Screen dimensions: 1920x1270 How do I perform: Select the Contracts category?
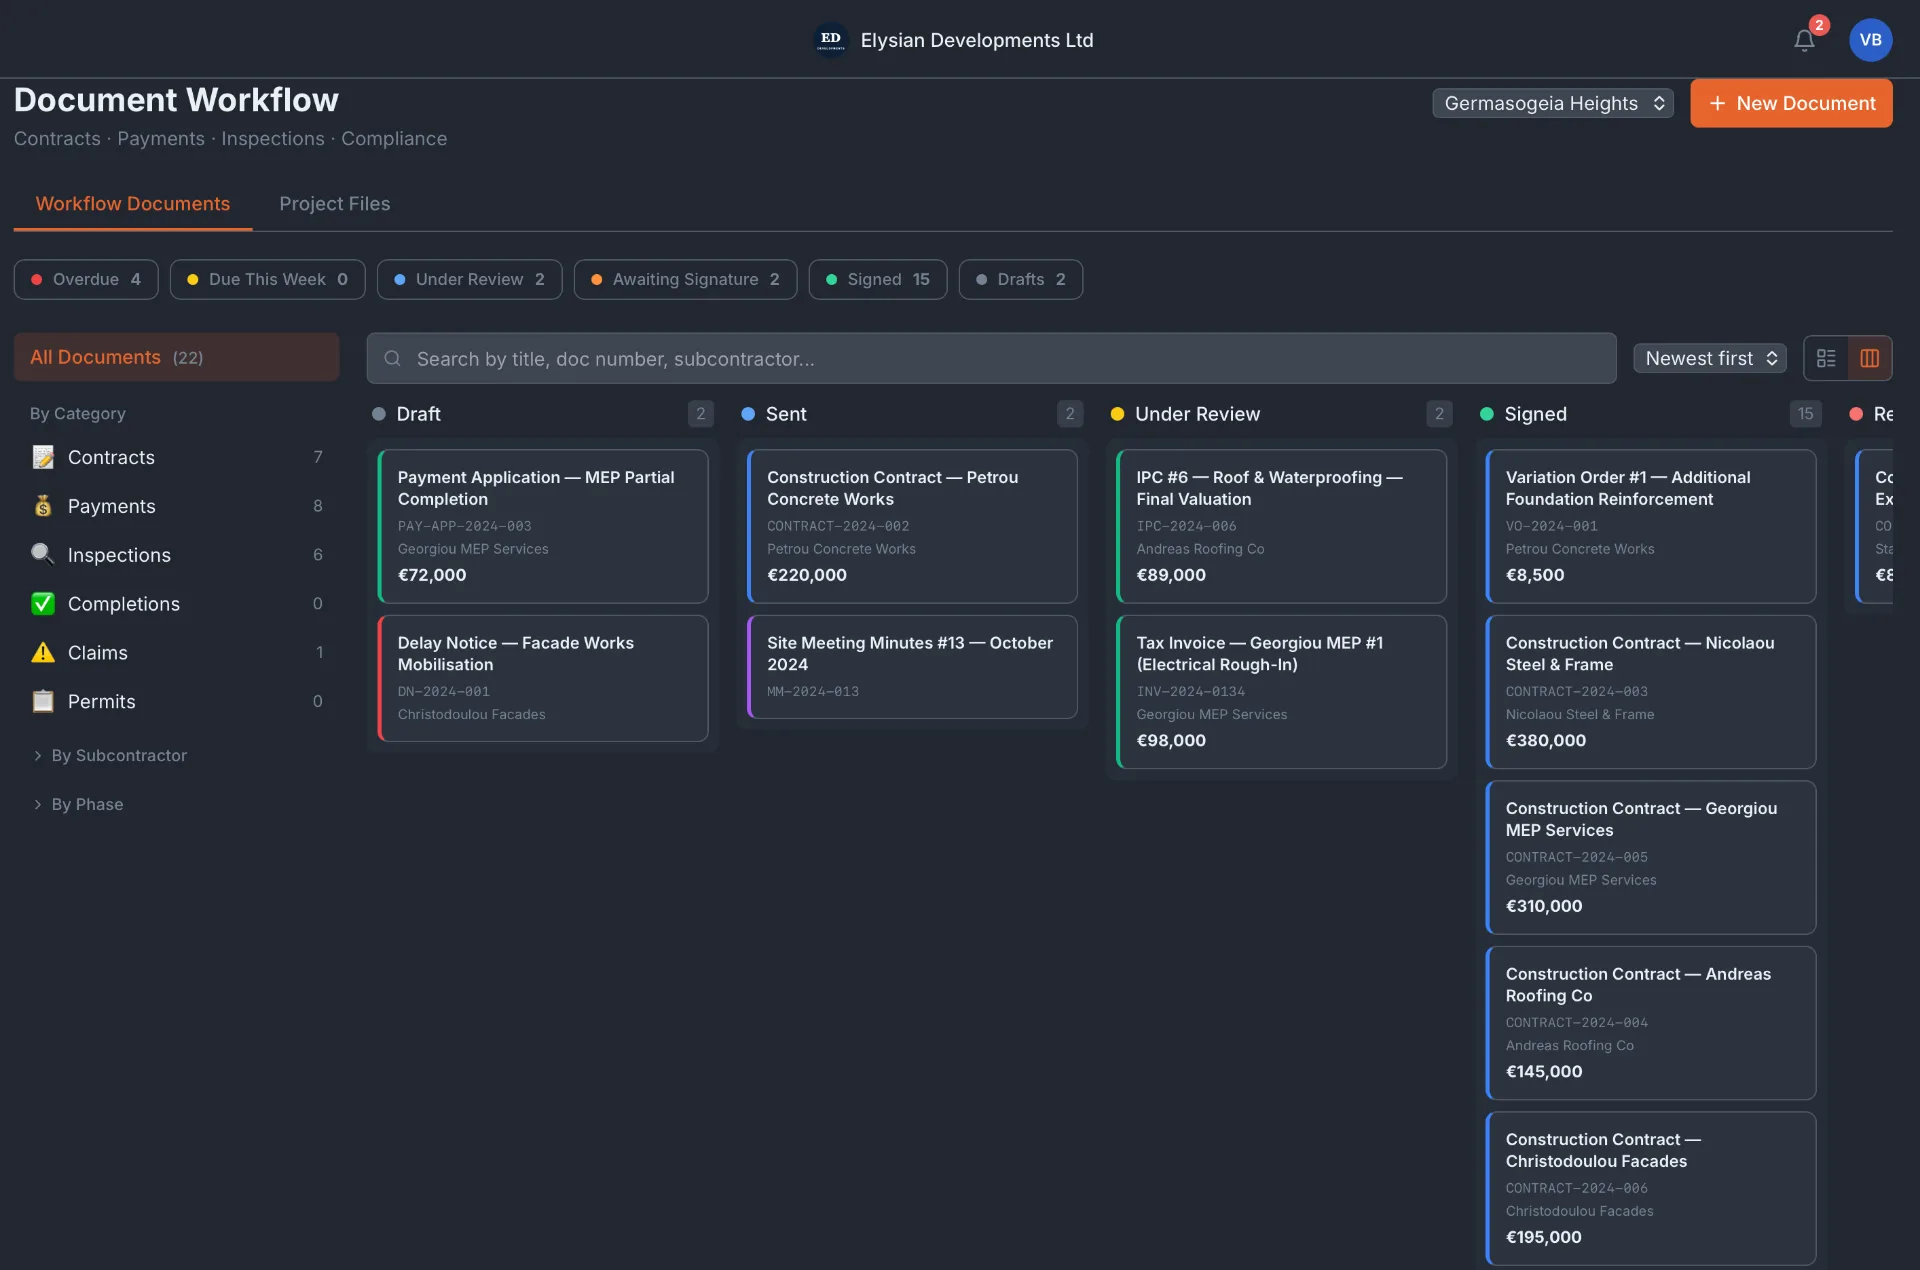click(176, 457)
